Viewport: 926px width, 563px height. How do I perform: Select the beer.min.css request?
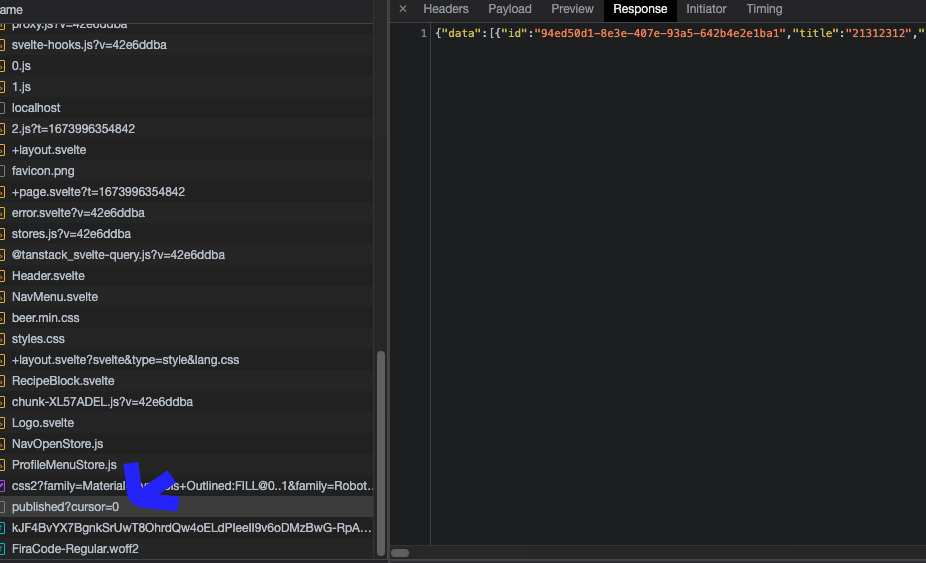click(x=187, y=317)
